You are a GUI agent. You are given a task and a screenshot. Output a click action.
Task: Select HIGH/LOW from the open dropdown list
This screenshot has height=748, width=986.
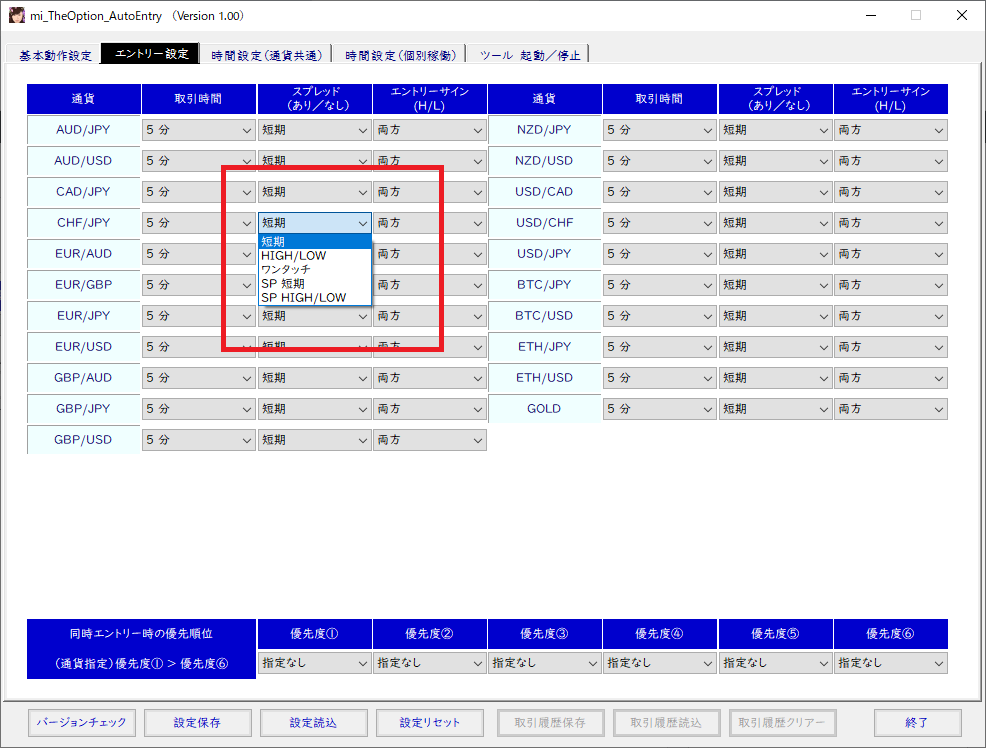click(293, 256)
